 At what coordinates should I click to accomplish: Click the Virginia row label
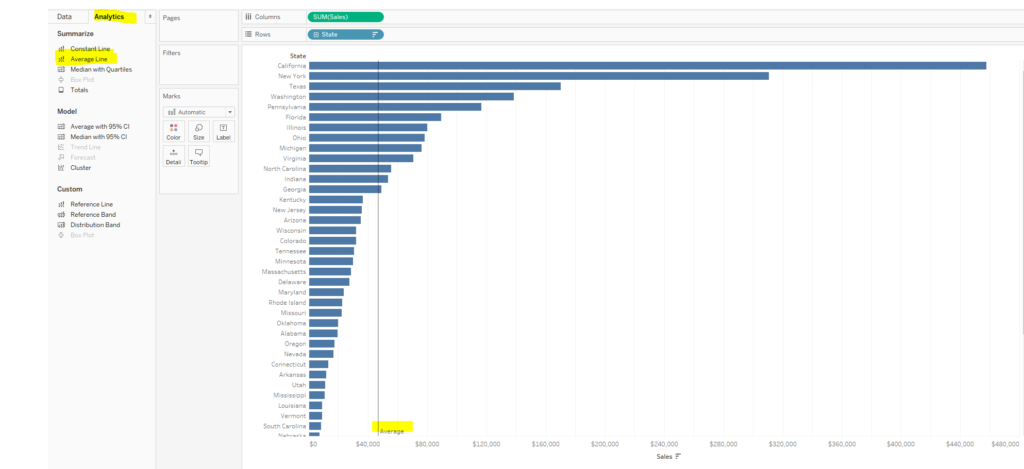pyautogui.click(x=295, y=158)
